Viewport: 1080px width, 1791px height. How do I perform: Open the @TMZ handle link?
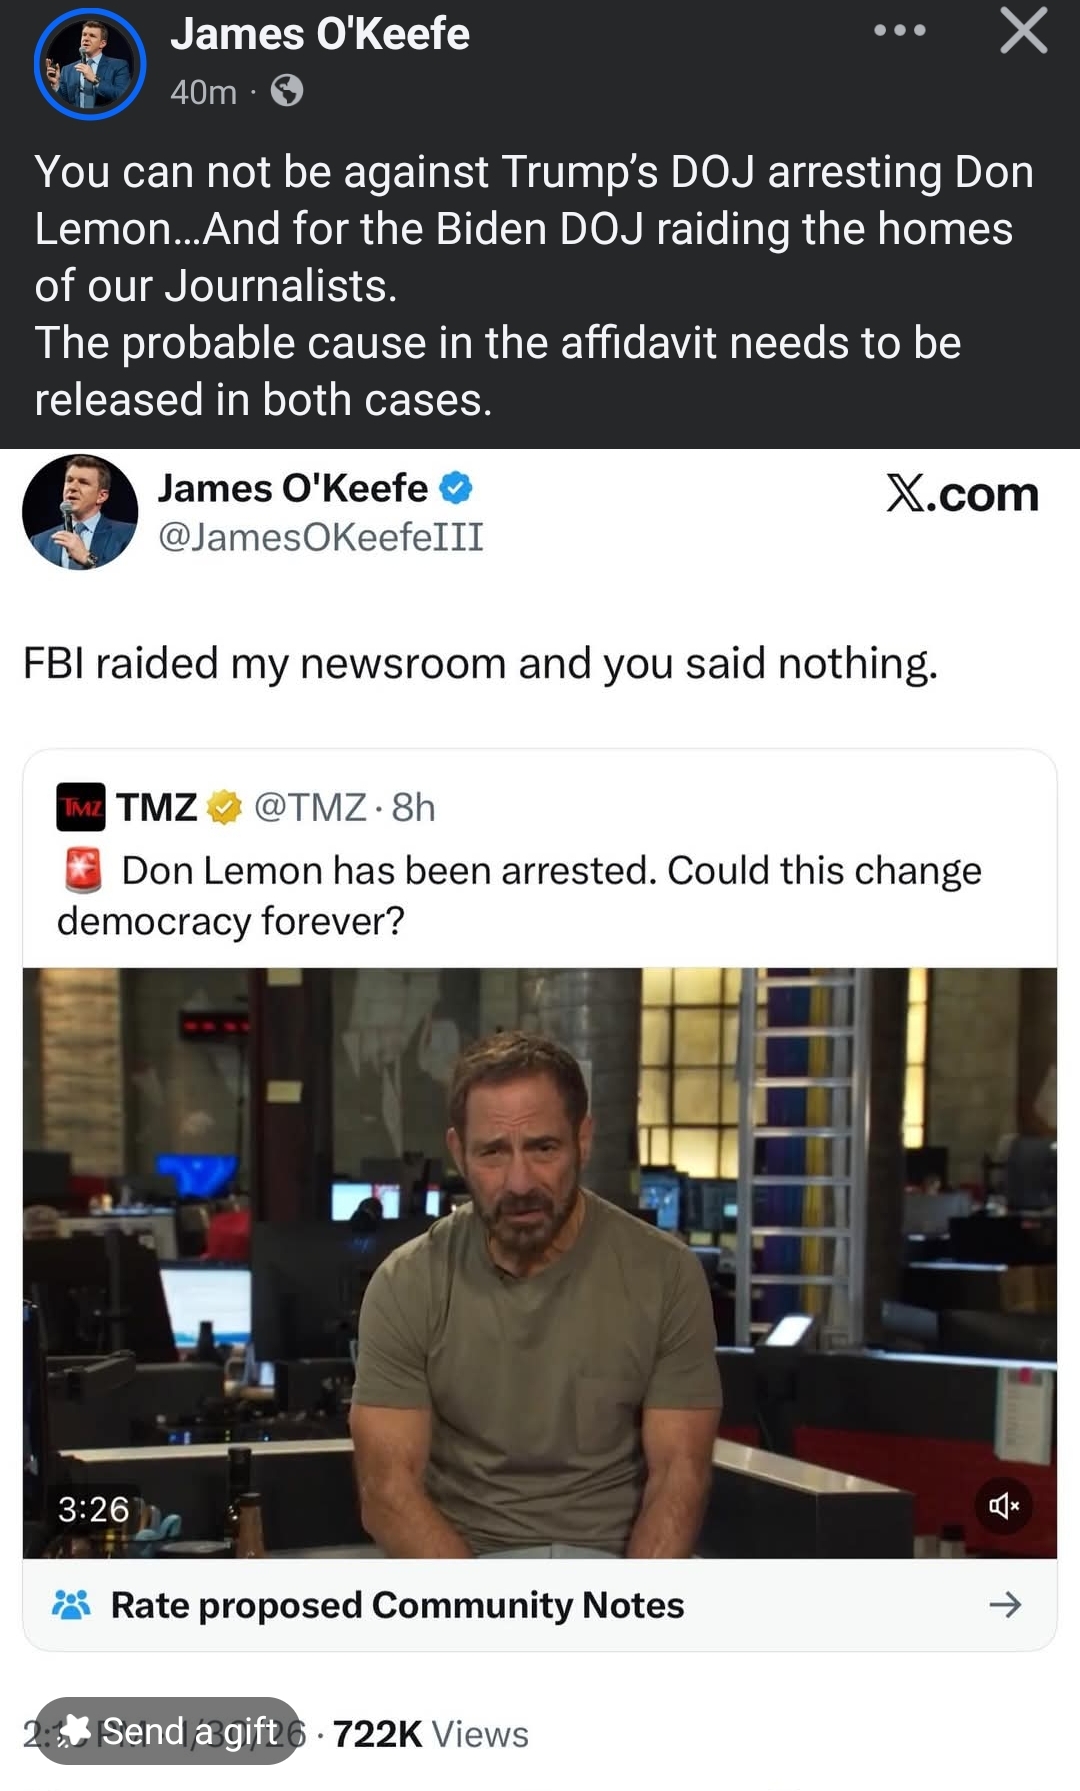coord(310,807)
